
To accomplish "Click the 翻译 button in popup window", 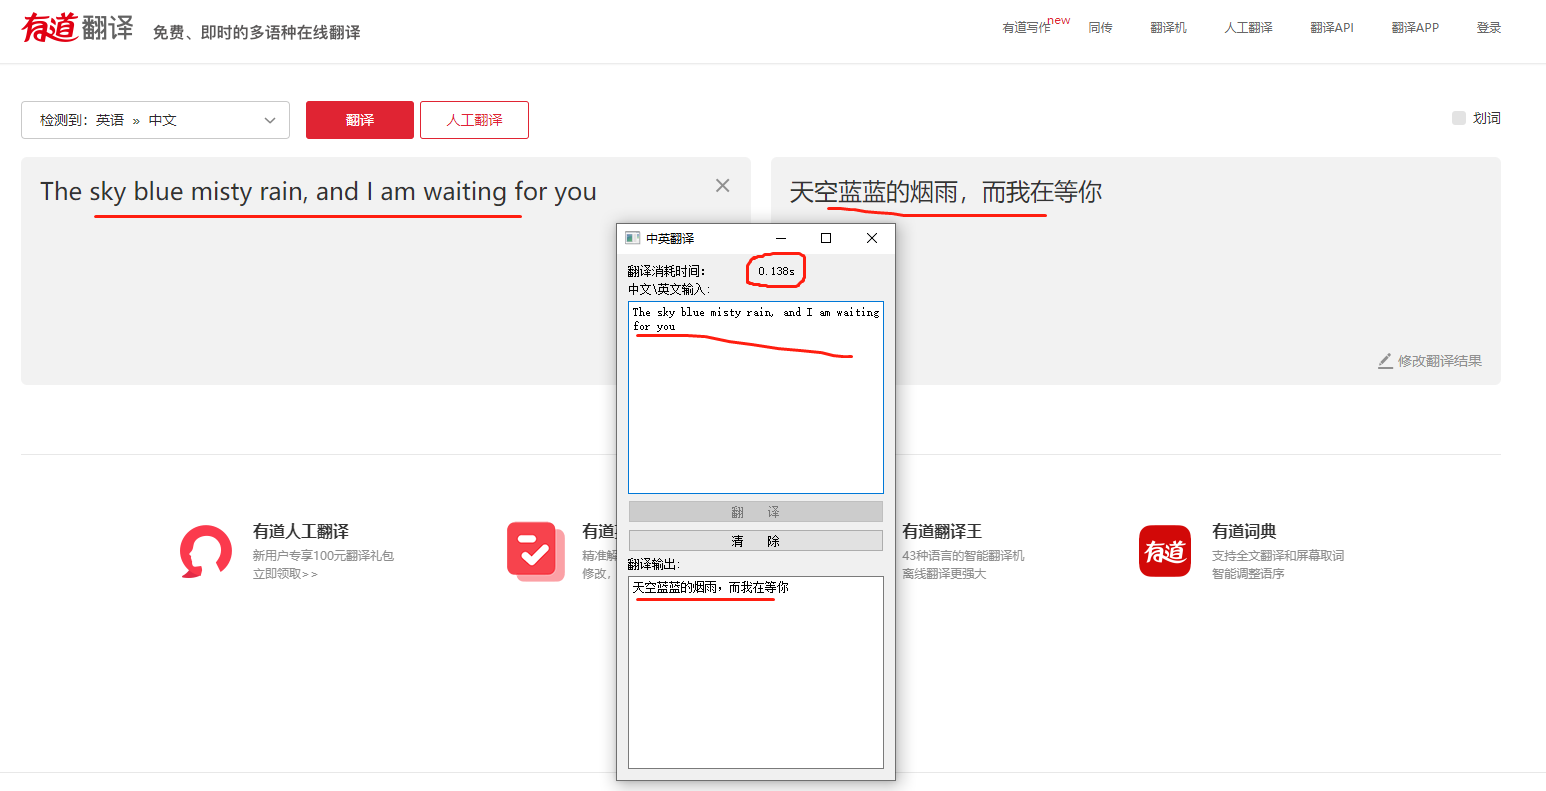I will pyautogui.click(x=756, y=512).
